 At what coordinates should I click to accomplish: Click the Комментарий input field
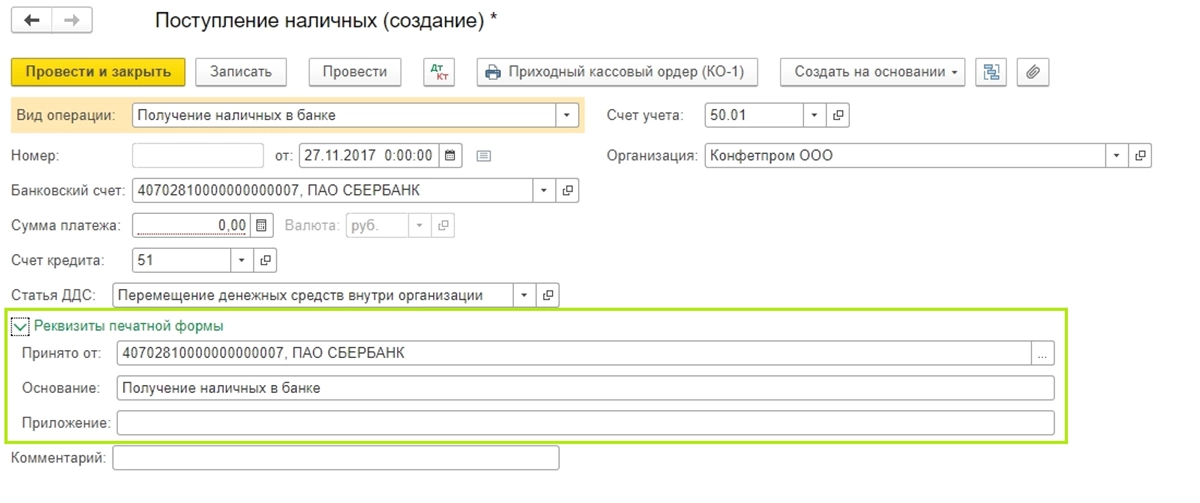pos(336,458)
